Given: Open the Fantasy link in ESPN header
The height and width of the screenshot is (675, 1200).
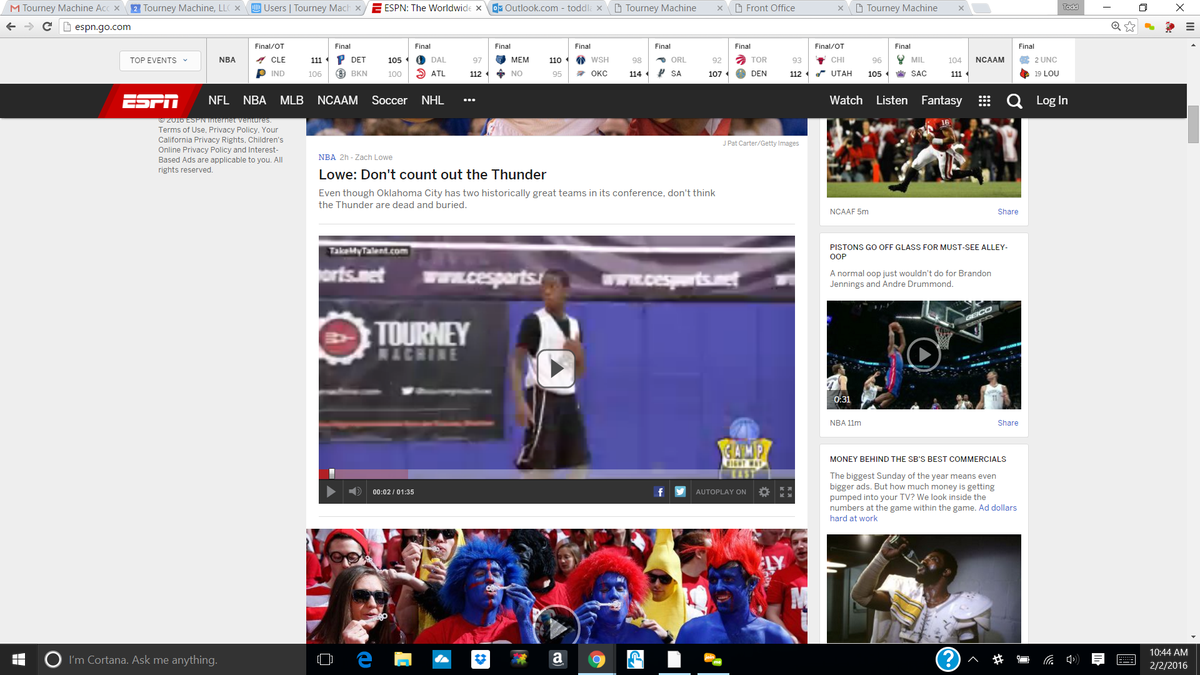Looking at the screenshot, I should click(x=941, y=100).
